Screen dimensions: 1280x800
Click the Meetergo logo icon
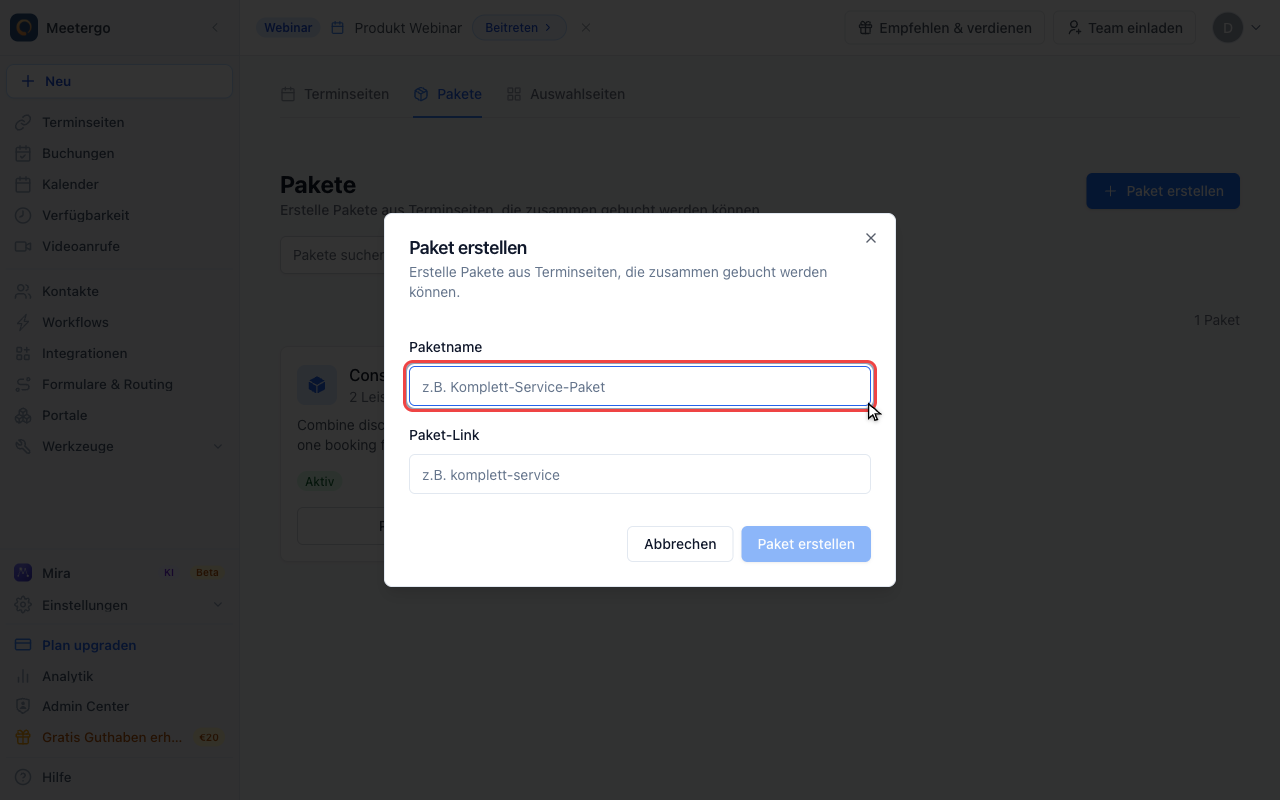[x=24, y=28]
